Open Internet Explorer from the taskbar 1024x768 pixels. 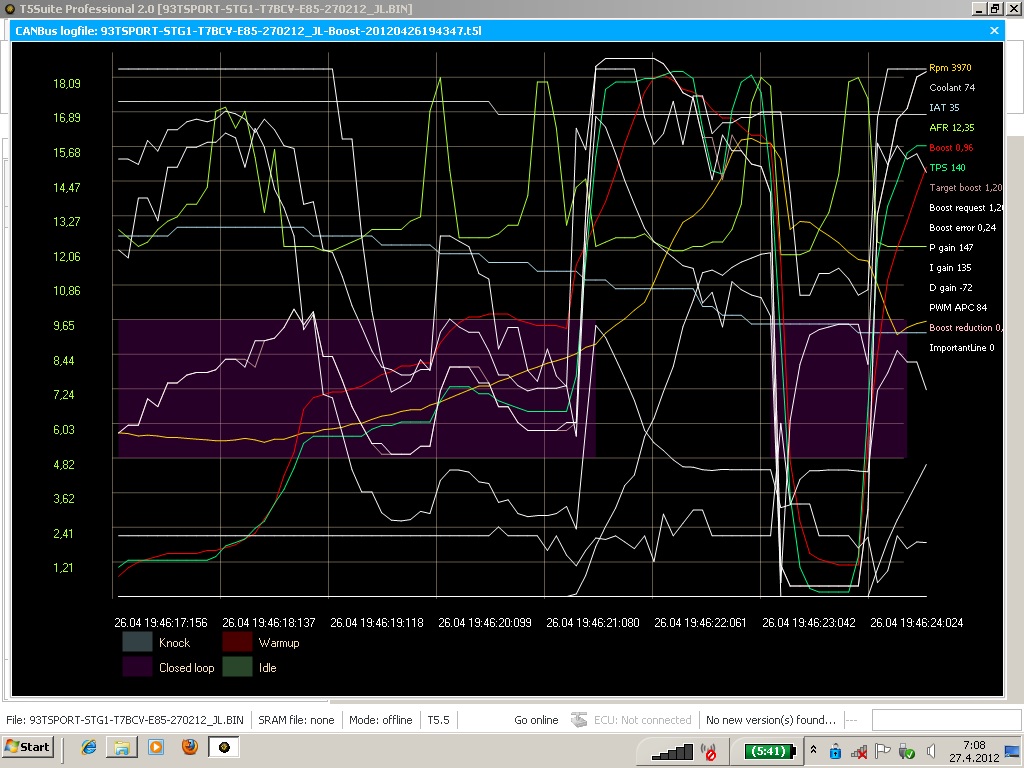pos(89,747)
